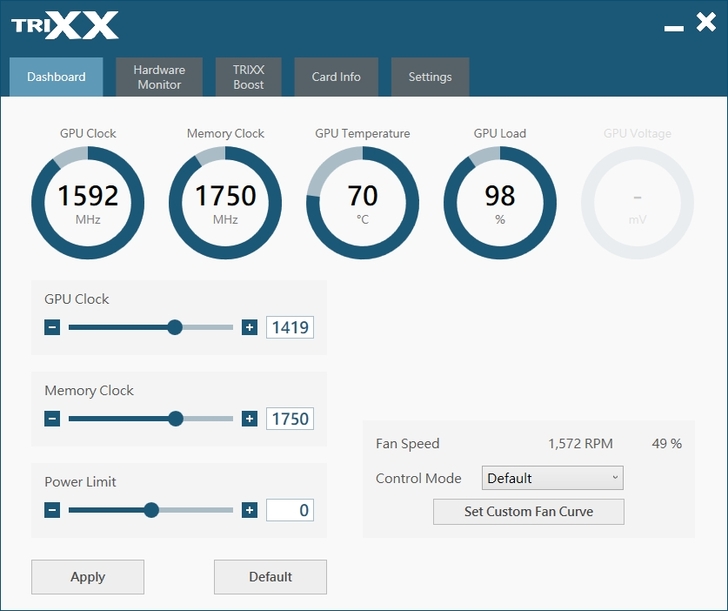
Task: Switch to the Hardware Monitor tab
Action: 159,77
